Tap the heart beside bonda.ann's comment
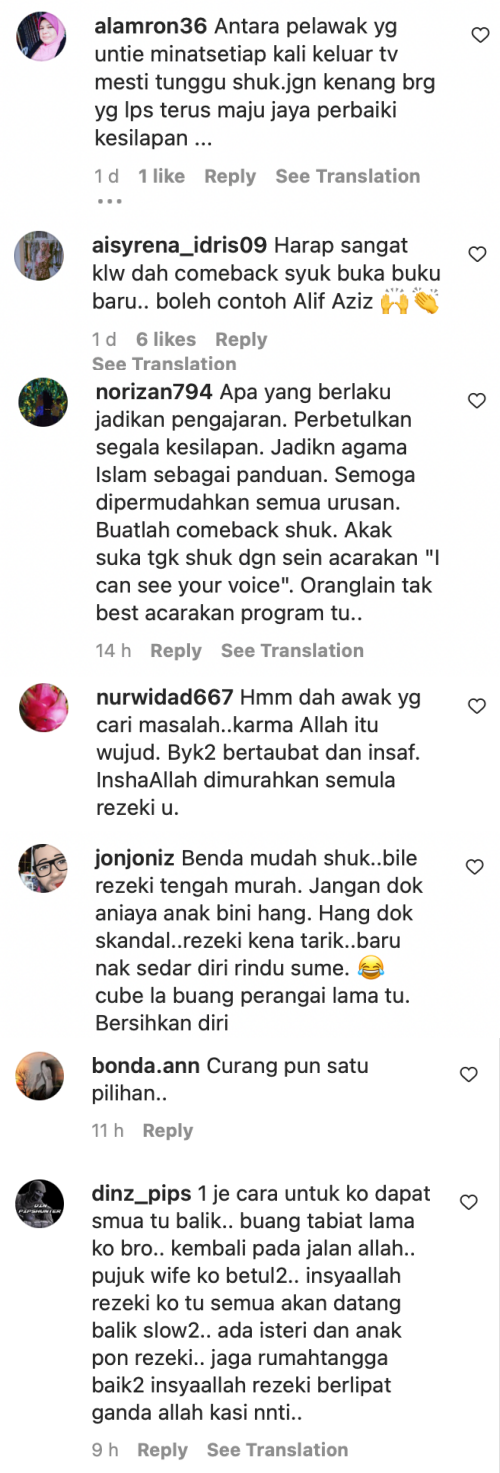 pyautogui.click(x=467, y=1074)
